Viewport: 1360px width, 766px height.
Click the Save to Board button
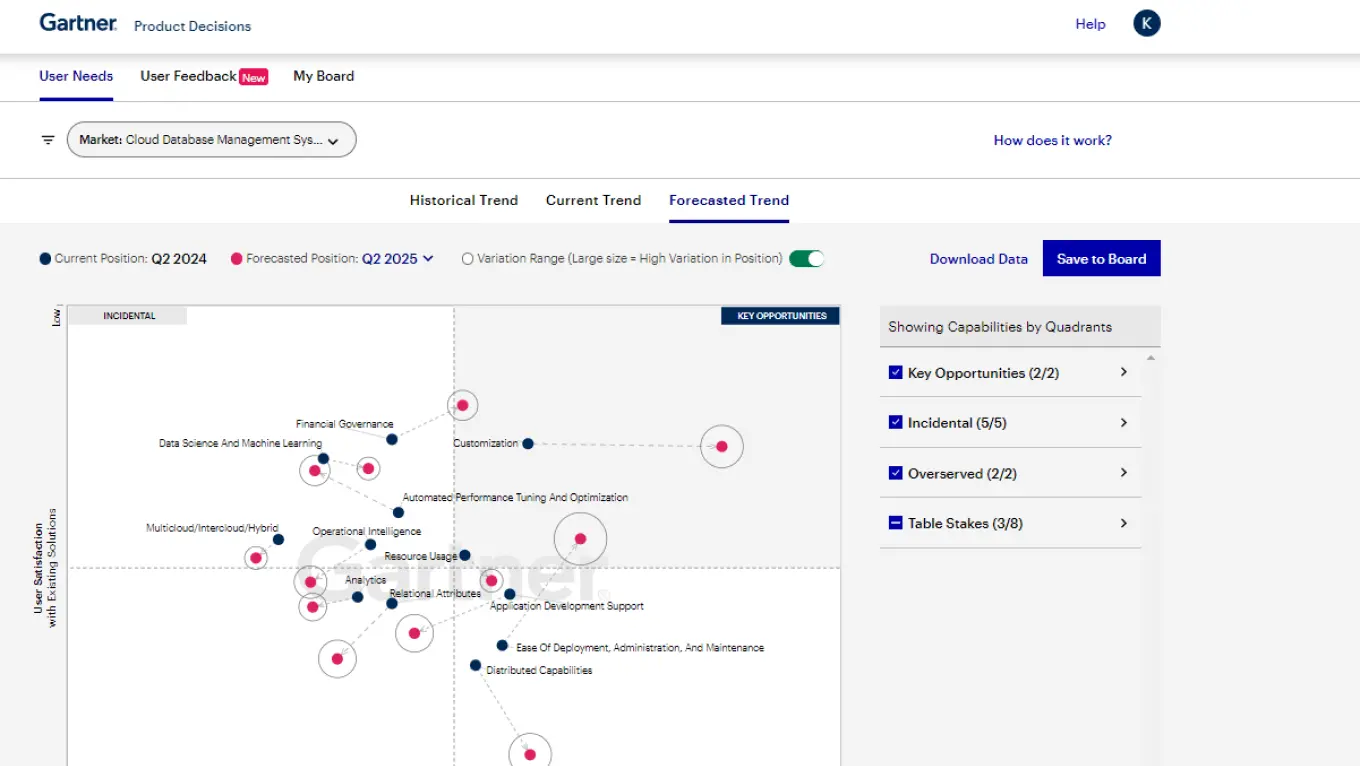point(1101,258)
